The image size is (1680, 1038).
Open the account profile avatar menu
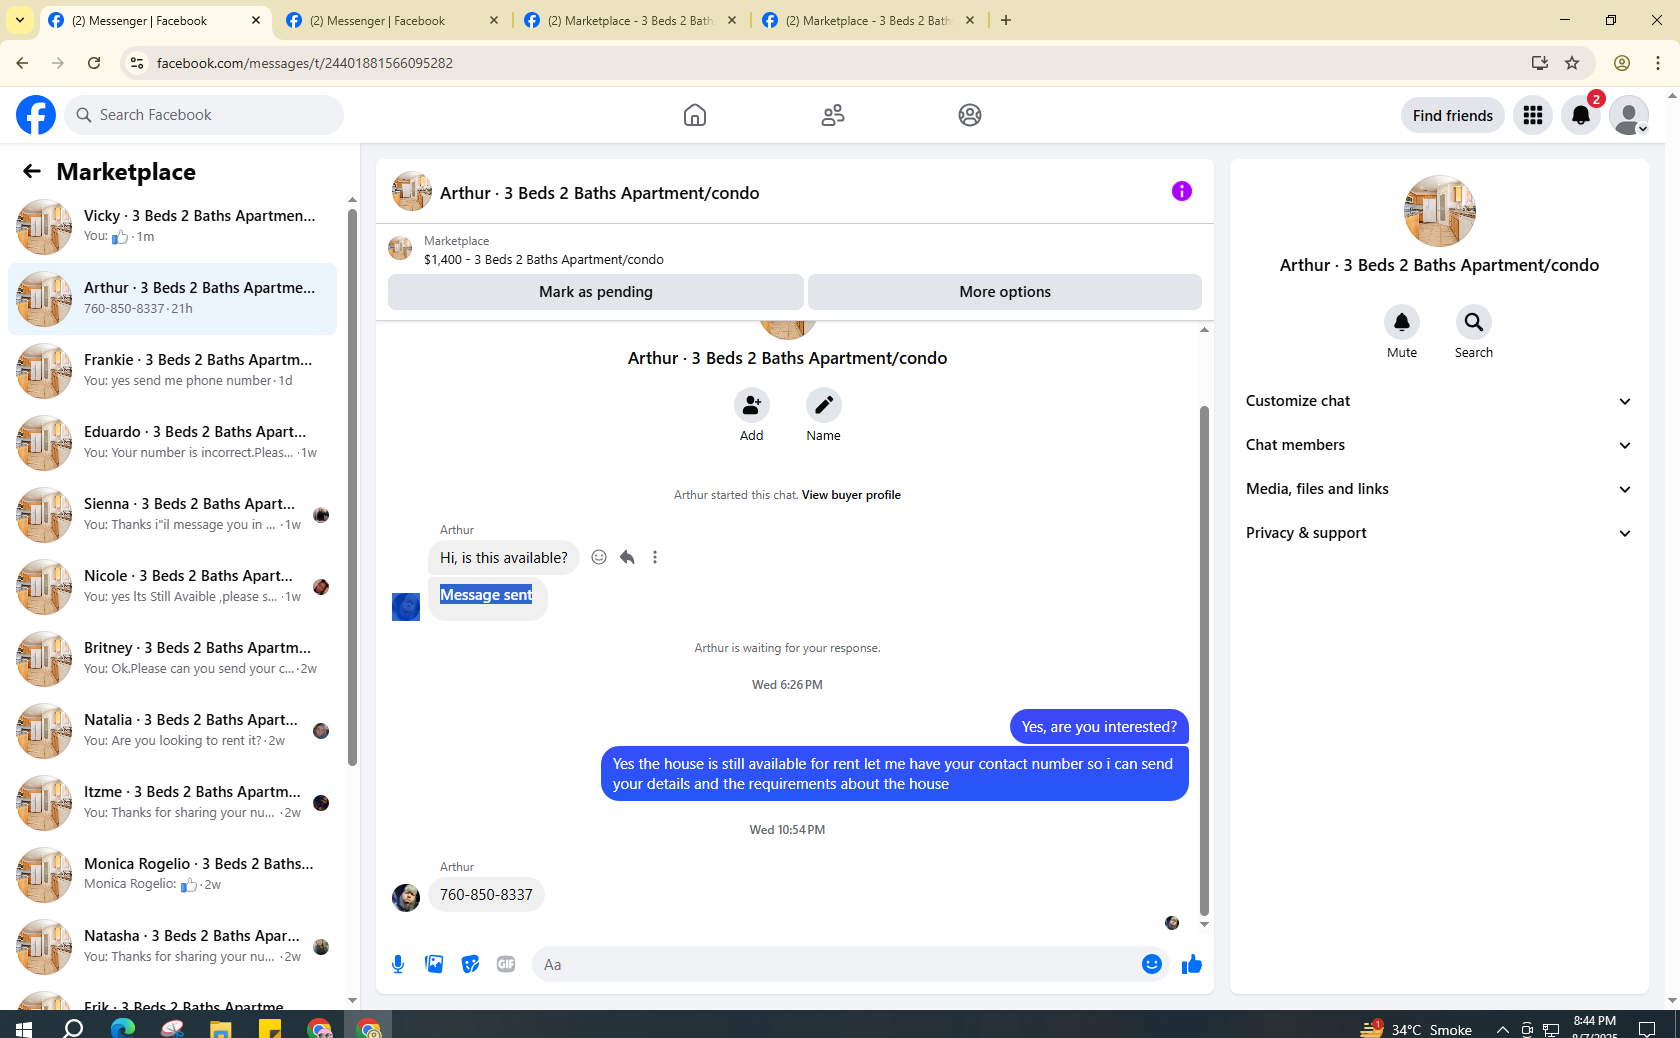(1629, 115)
